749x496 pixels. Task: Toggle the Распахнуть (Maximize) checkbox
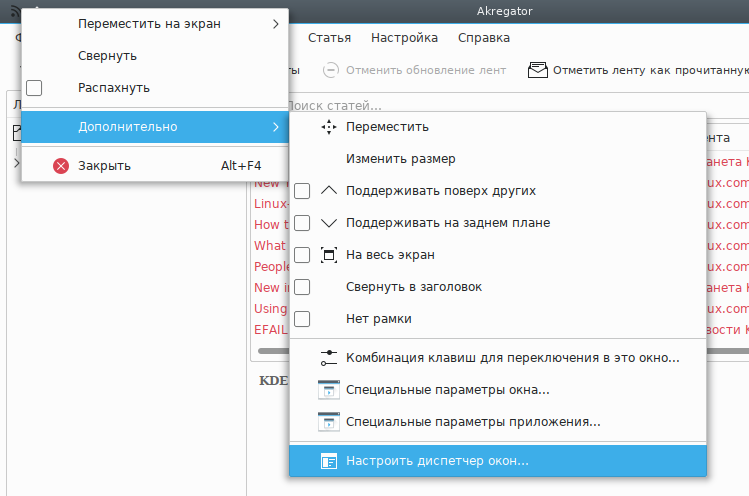(34, 88)
